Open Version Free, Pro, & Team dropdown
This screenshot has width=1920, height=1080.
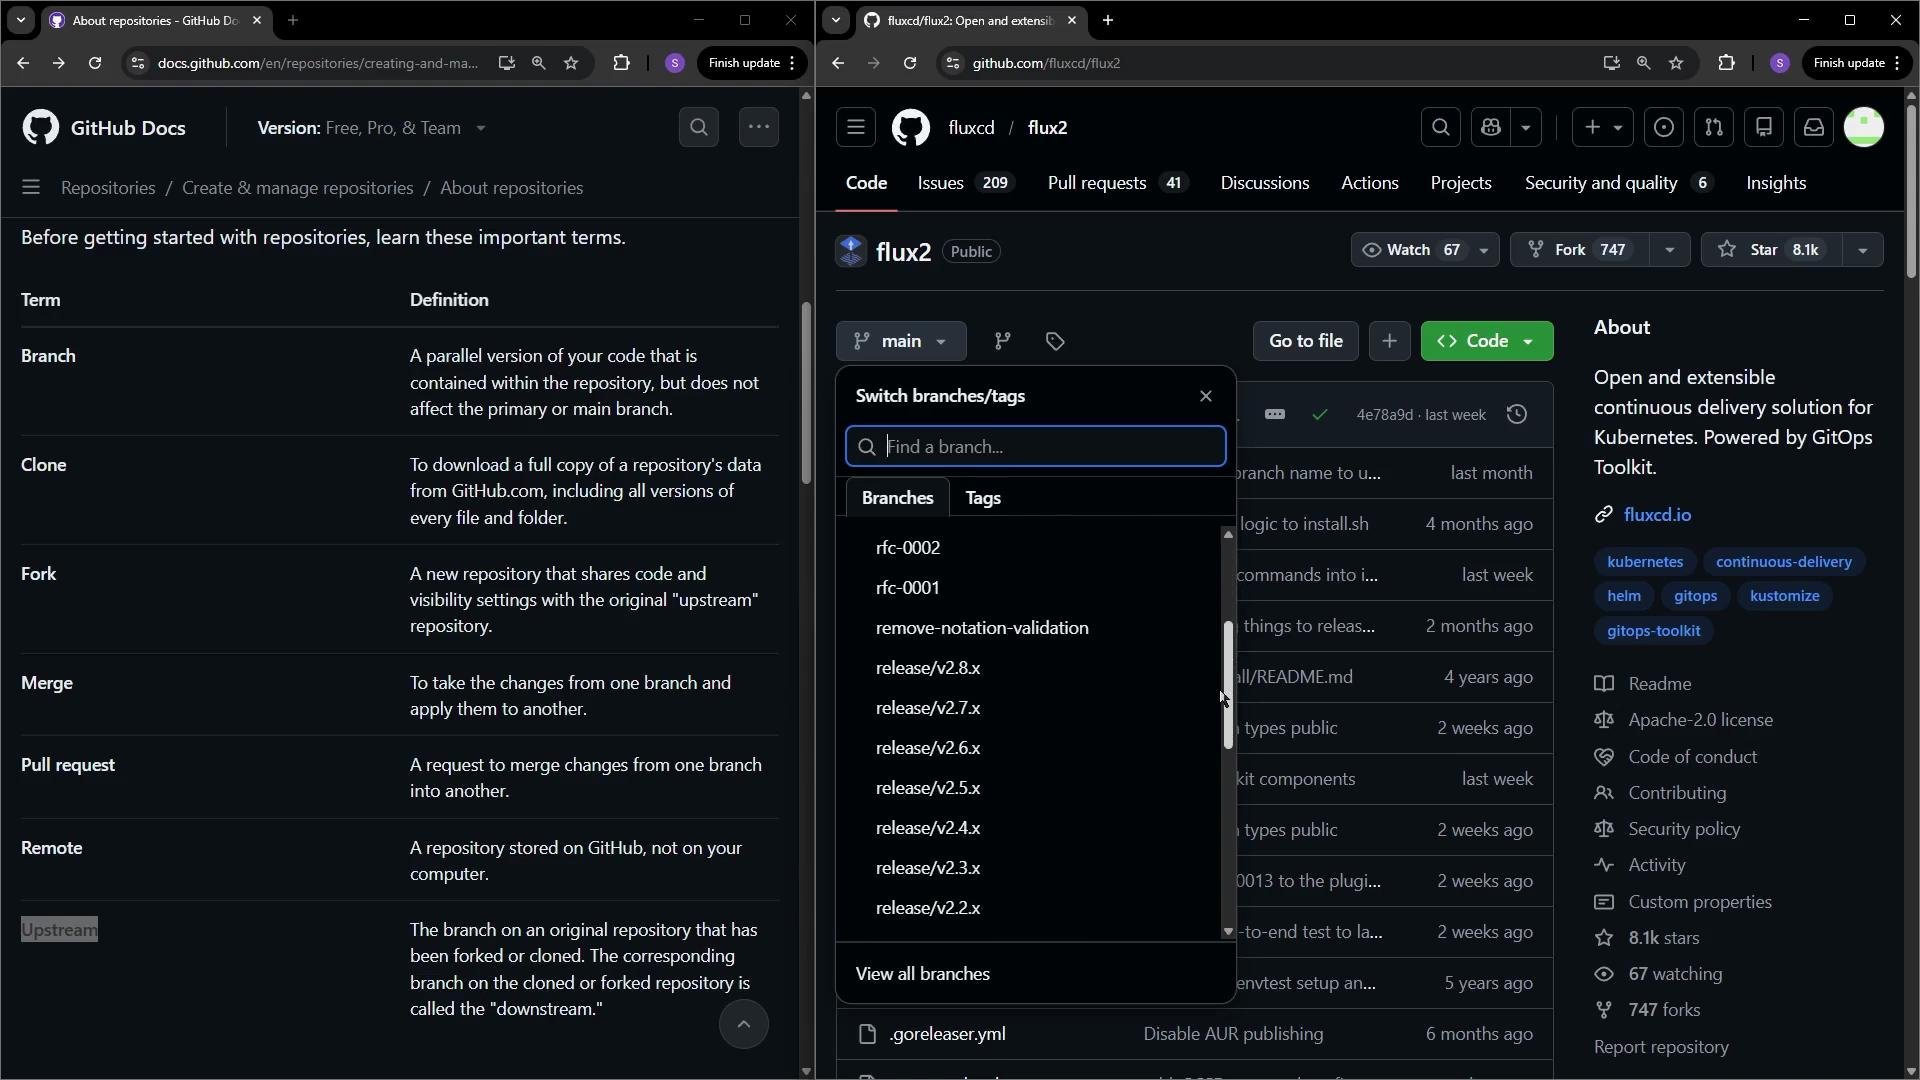click(x=371, y=128)
